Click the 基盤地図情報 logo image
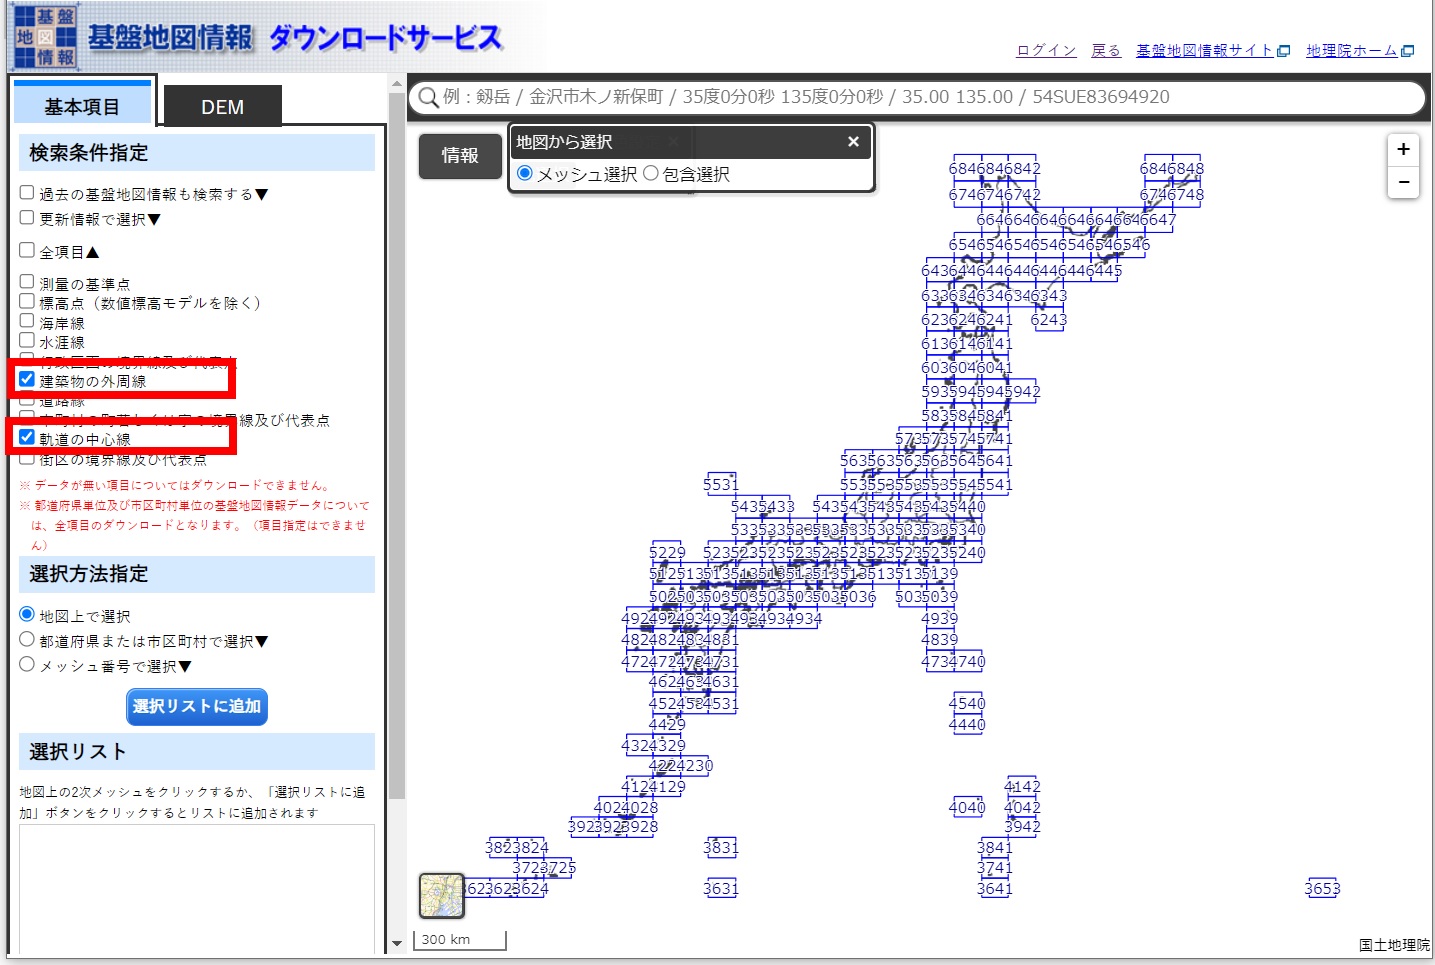1435x965 pixels. pos(45,37)
